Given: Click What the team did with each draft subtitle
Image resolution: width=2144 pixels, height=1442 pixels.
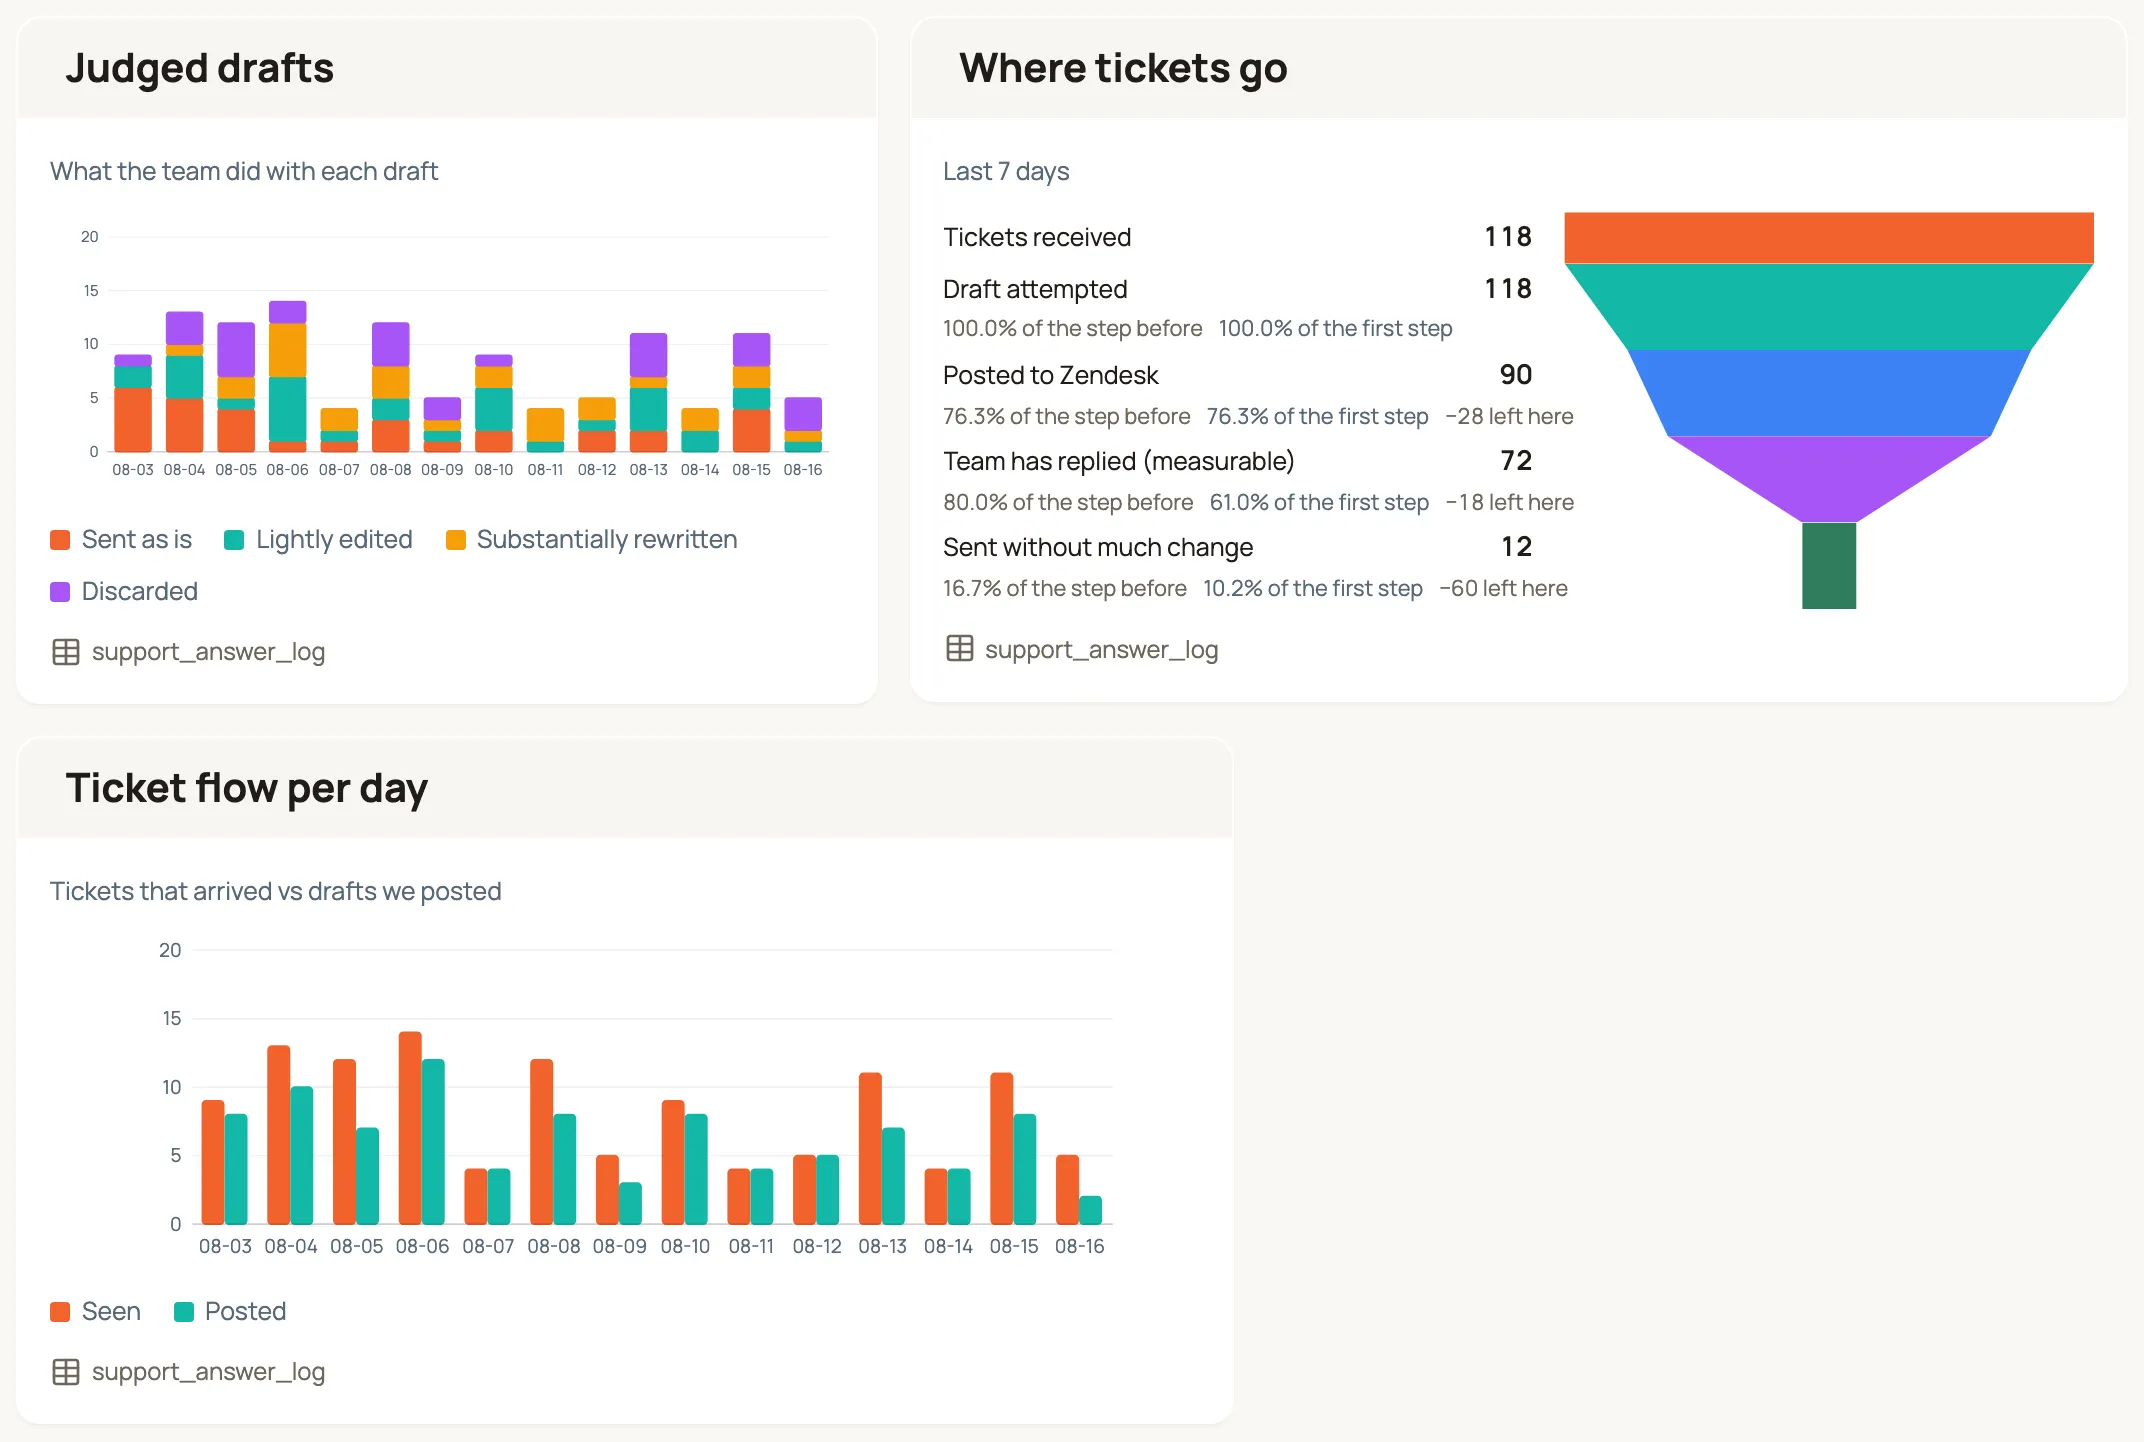Looking at the screenshot, I should [244, 172].
